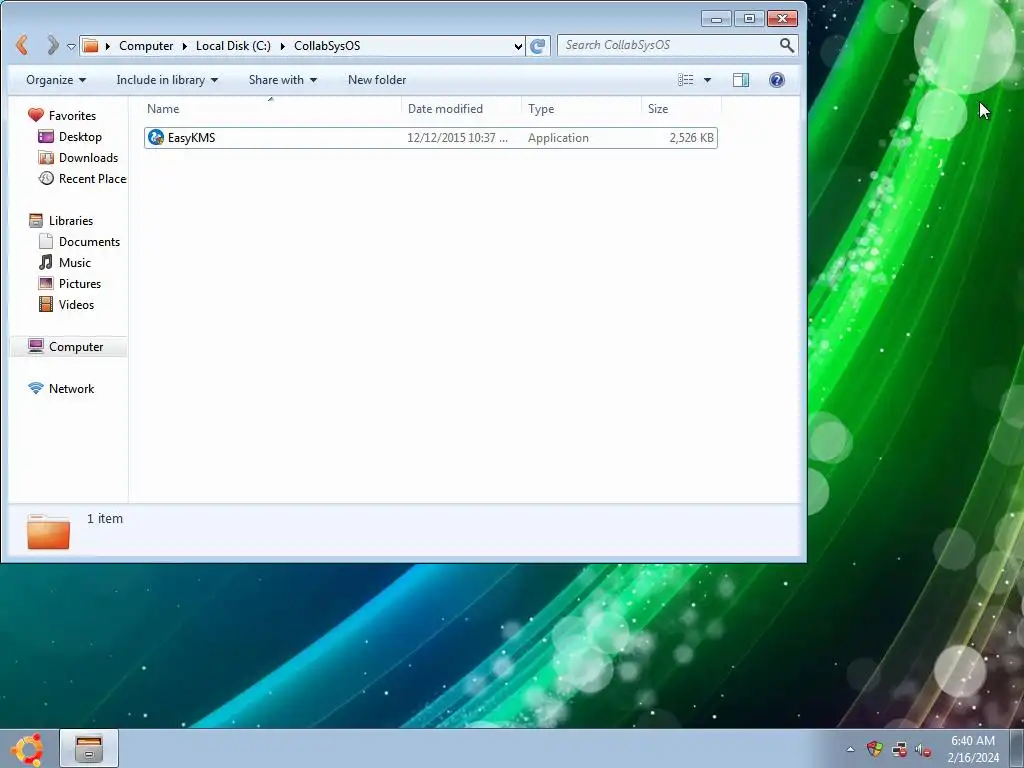Image resolution: width=1024 pixels, height=768 pixels.
Task: Select Local Disk (C:) in breadcrumb
Action: [233, 46]
